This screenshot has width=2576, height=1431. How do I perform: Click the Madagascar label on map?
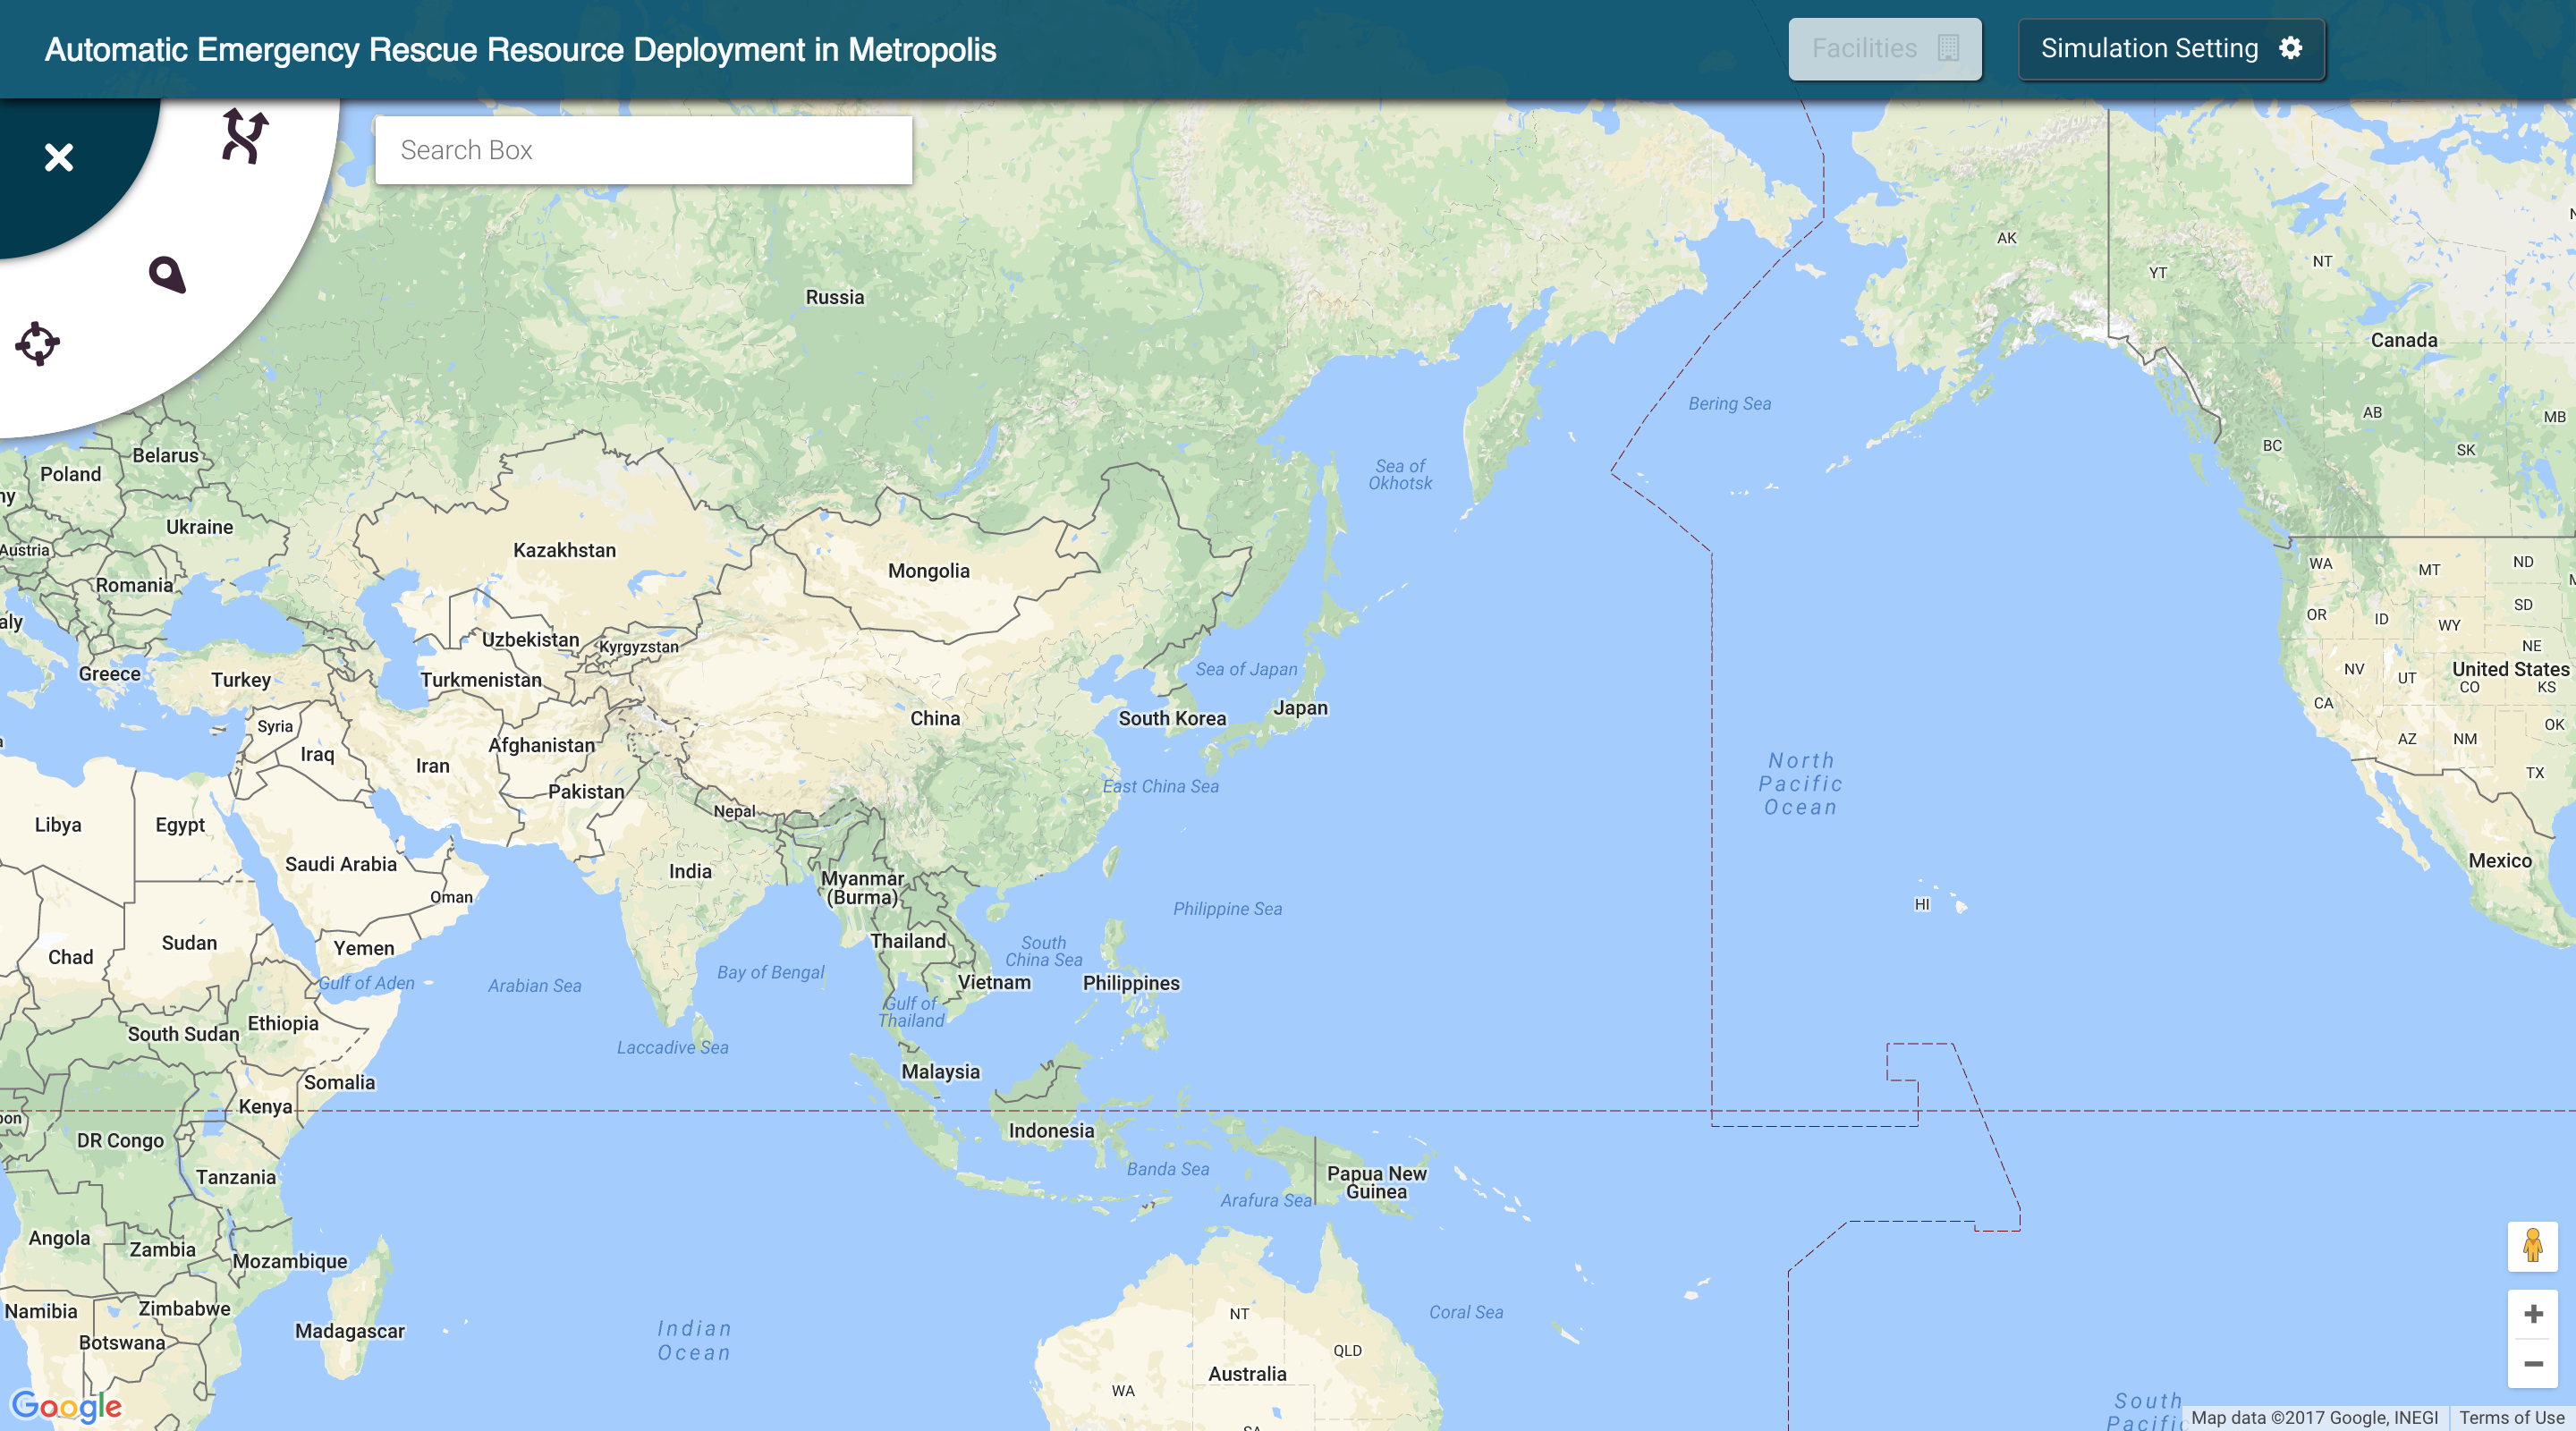click(349, 1331)
